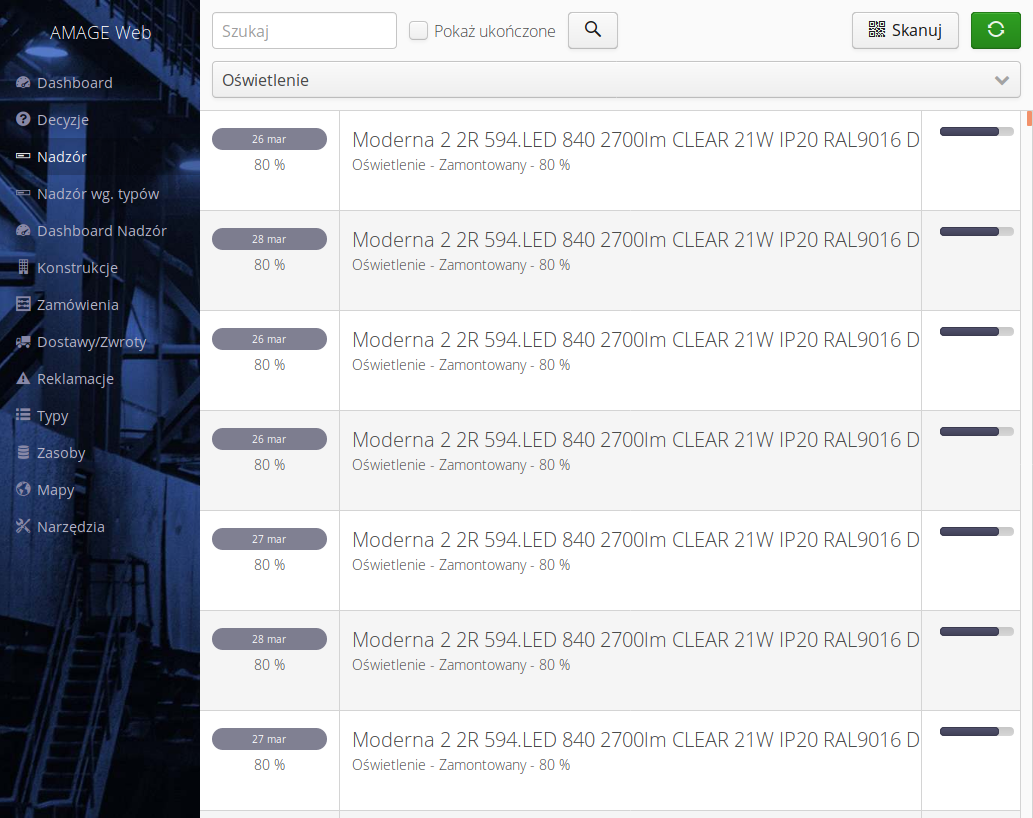Image resolution: width=1033 pixels, height=818 pixels.
Task: Click the Zasoby database icon
Action: tap(23, 453)
